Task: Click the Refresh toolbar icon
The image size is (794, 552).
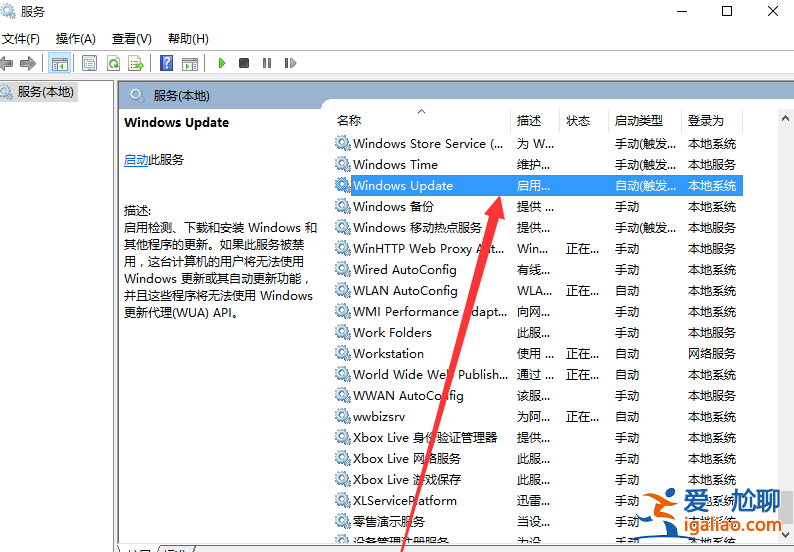Action: point(113,63)
